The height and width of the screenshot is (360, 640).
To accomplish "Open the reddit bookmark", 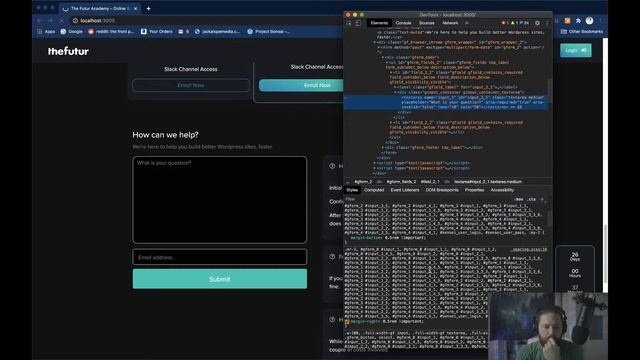I will pos(111,31).
